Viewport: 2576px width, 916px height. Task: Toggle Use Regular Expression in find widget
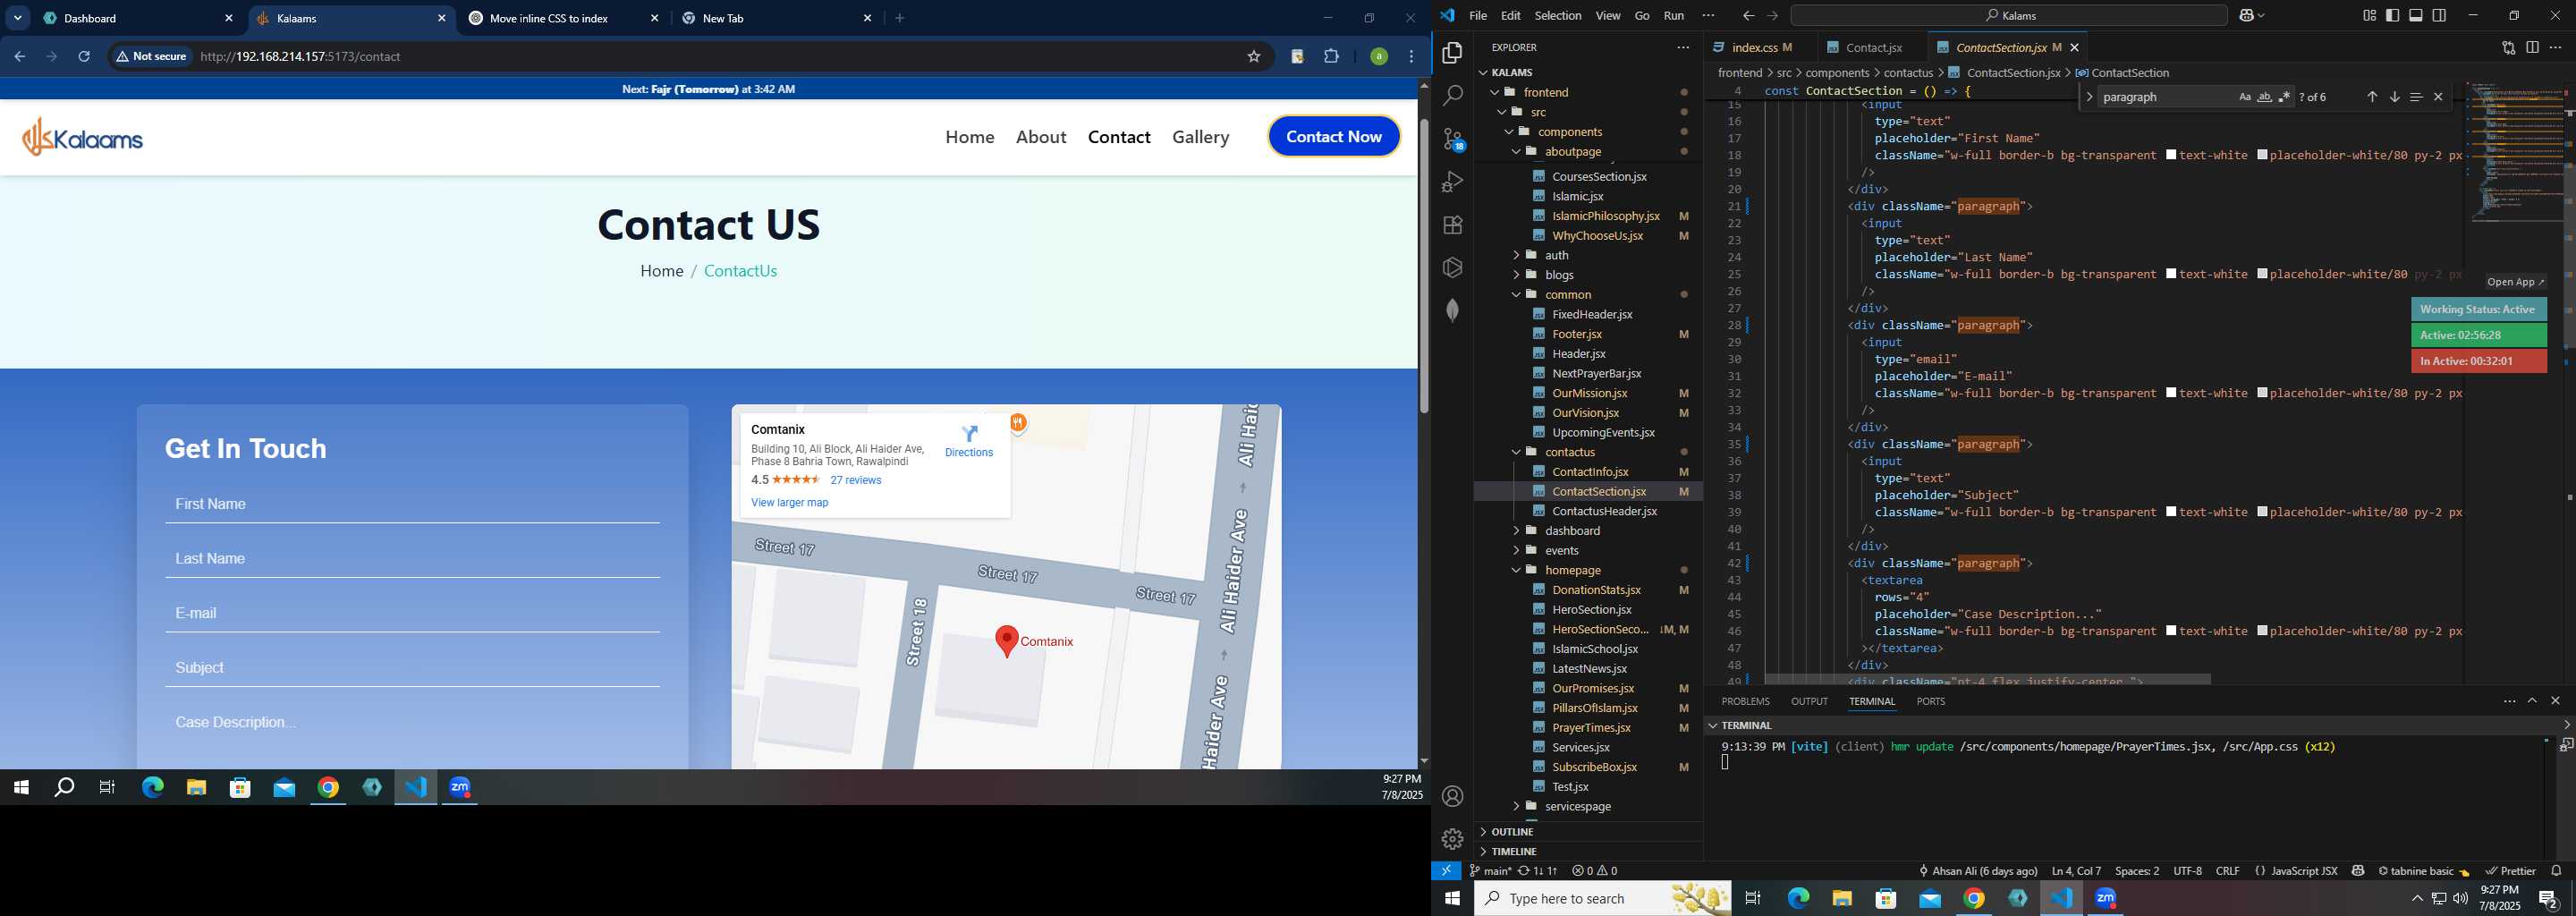pos(2284,97)
